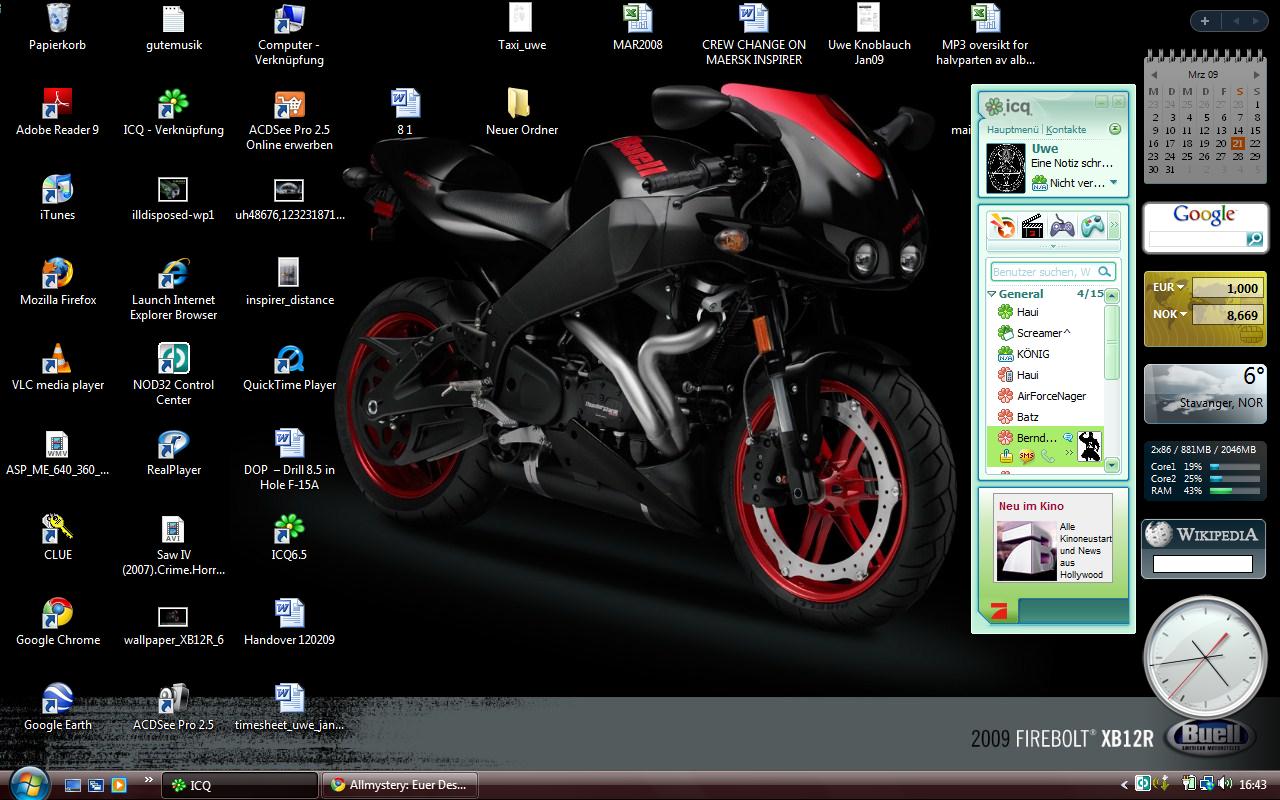Click the Google gadget search magnifier button

[x=1254, y=240]
